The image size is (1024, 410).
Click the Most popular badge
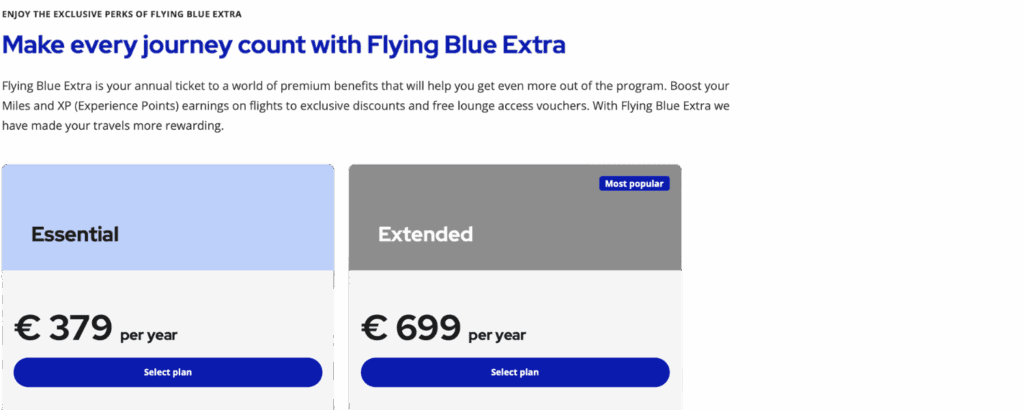point(634,184)
